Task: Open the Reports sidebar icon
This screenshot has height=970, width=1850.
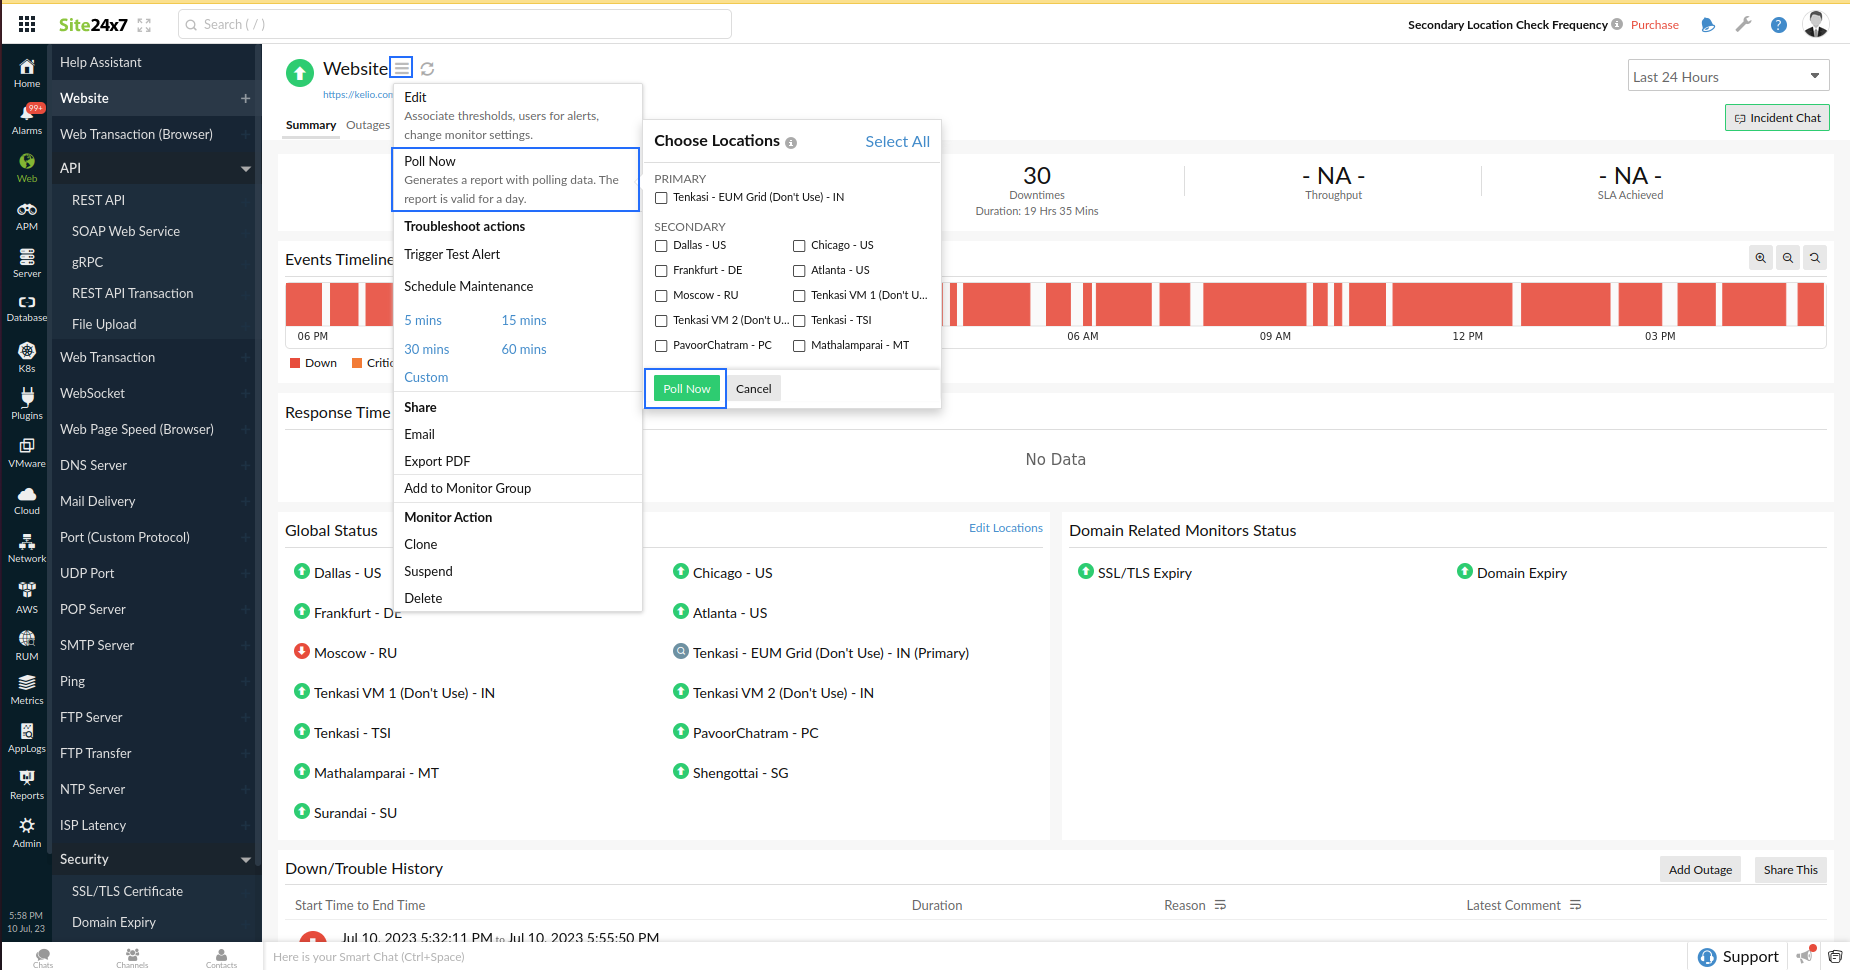Action: tap(27, 783)
